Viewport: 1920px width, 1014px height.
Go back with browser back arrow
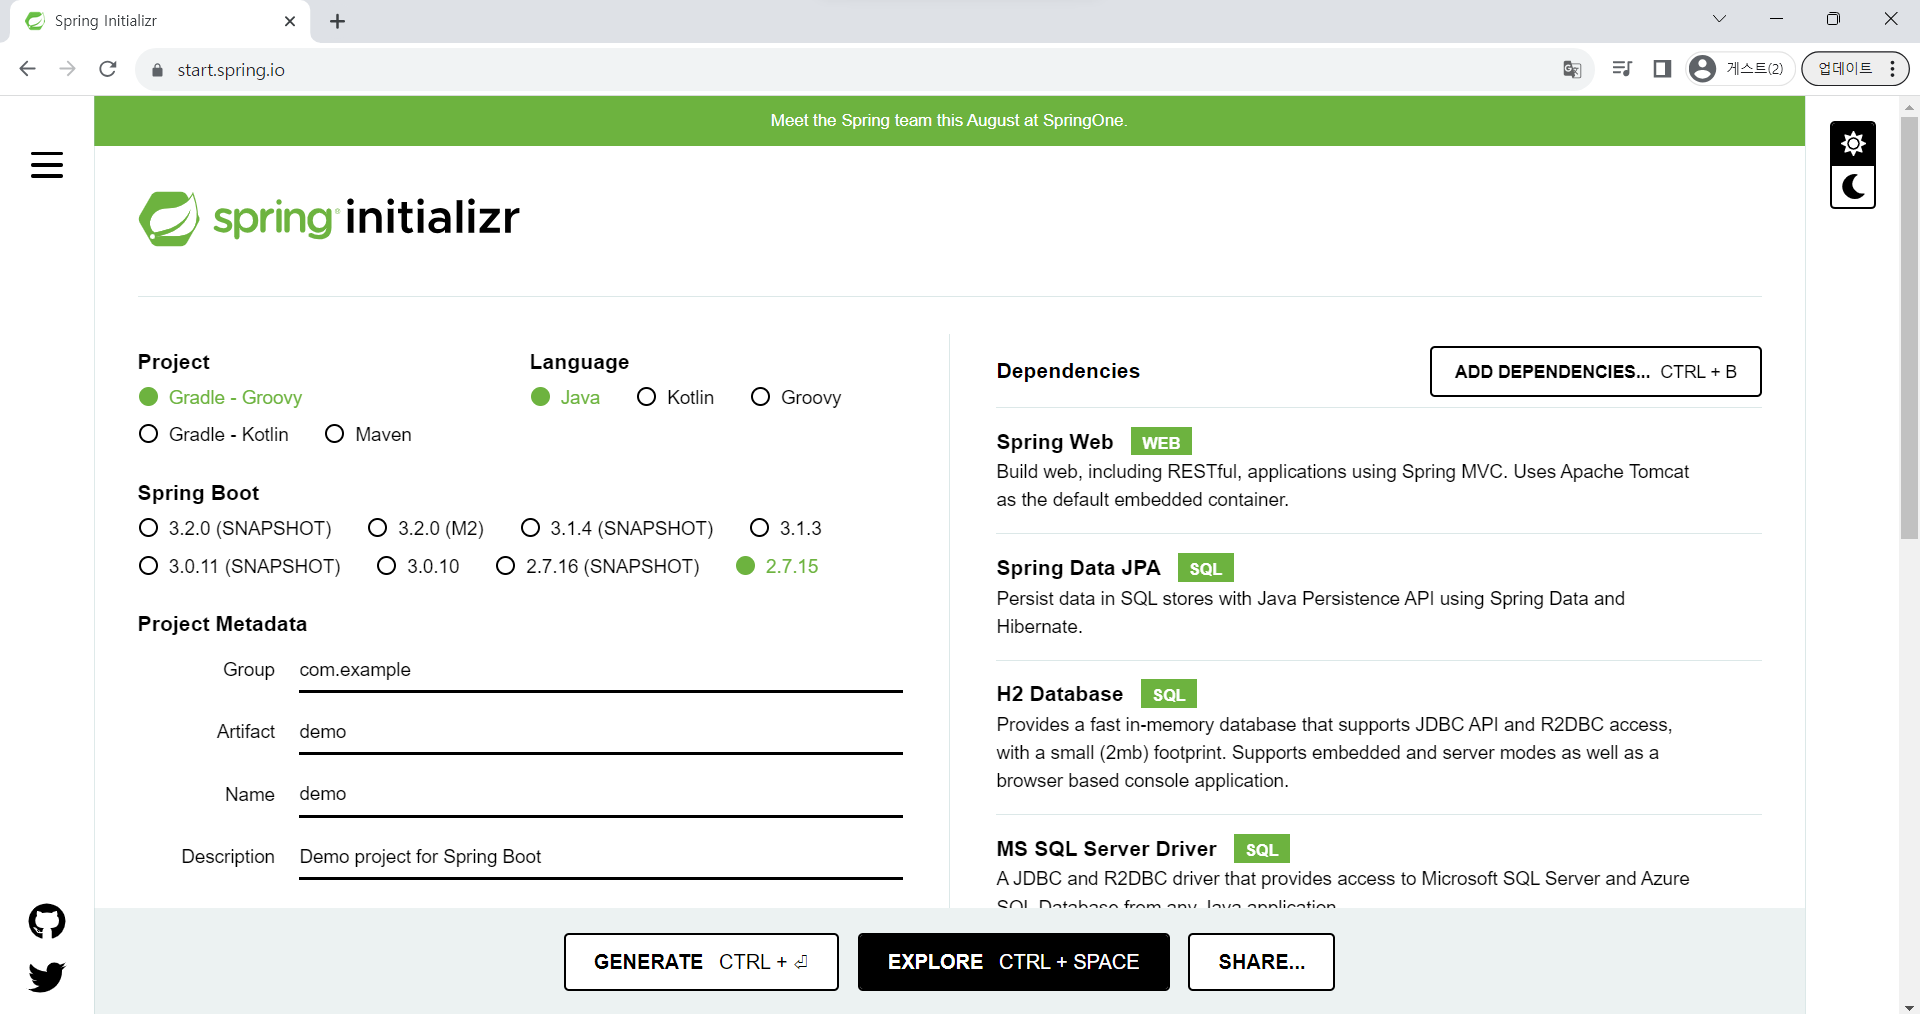click(x=28, y=69)
